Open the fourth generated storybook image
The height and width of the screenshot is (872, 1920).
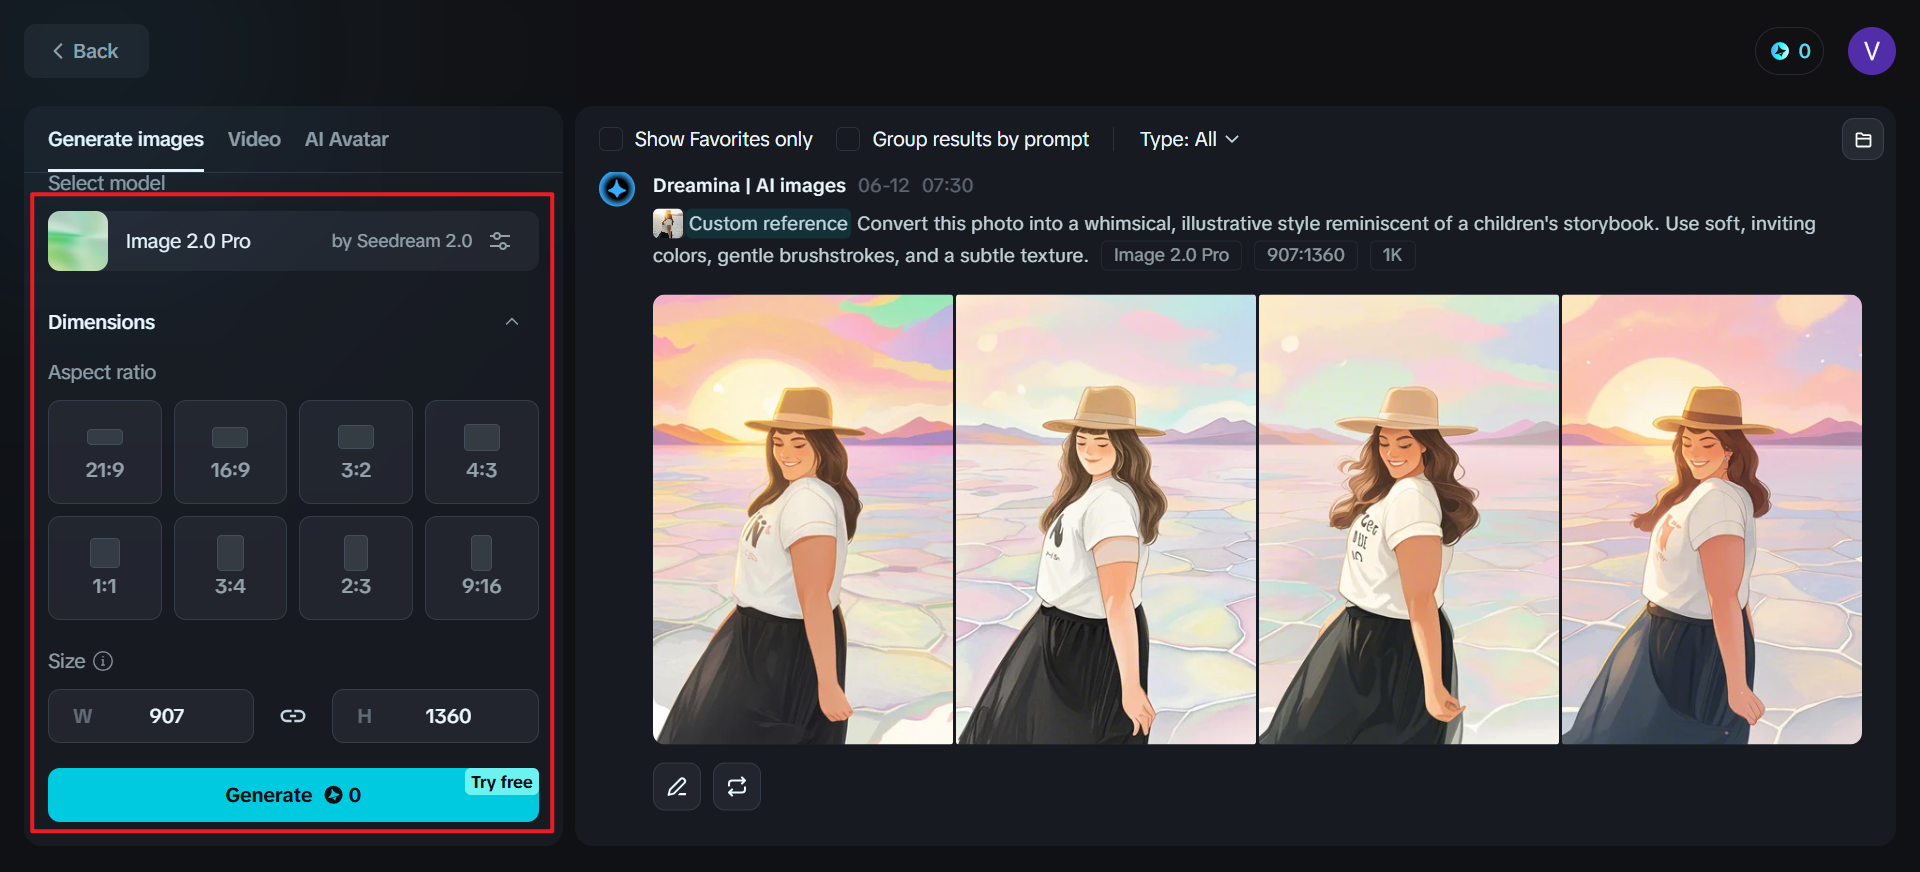[x=1712, y=519]
